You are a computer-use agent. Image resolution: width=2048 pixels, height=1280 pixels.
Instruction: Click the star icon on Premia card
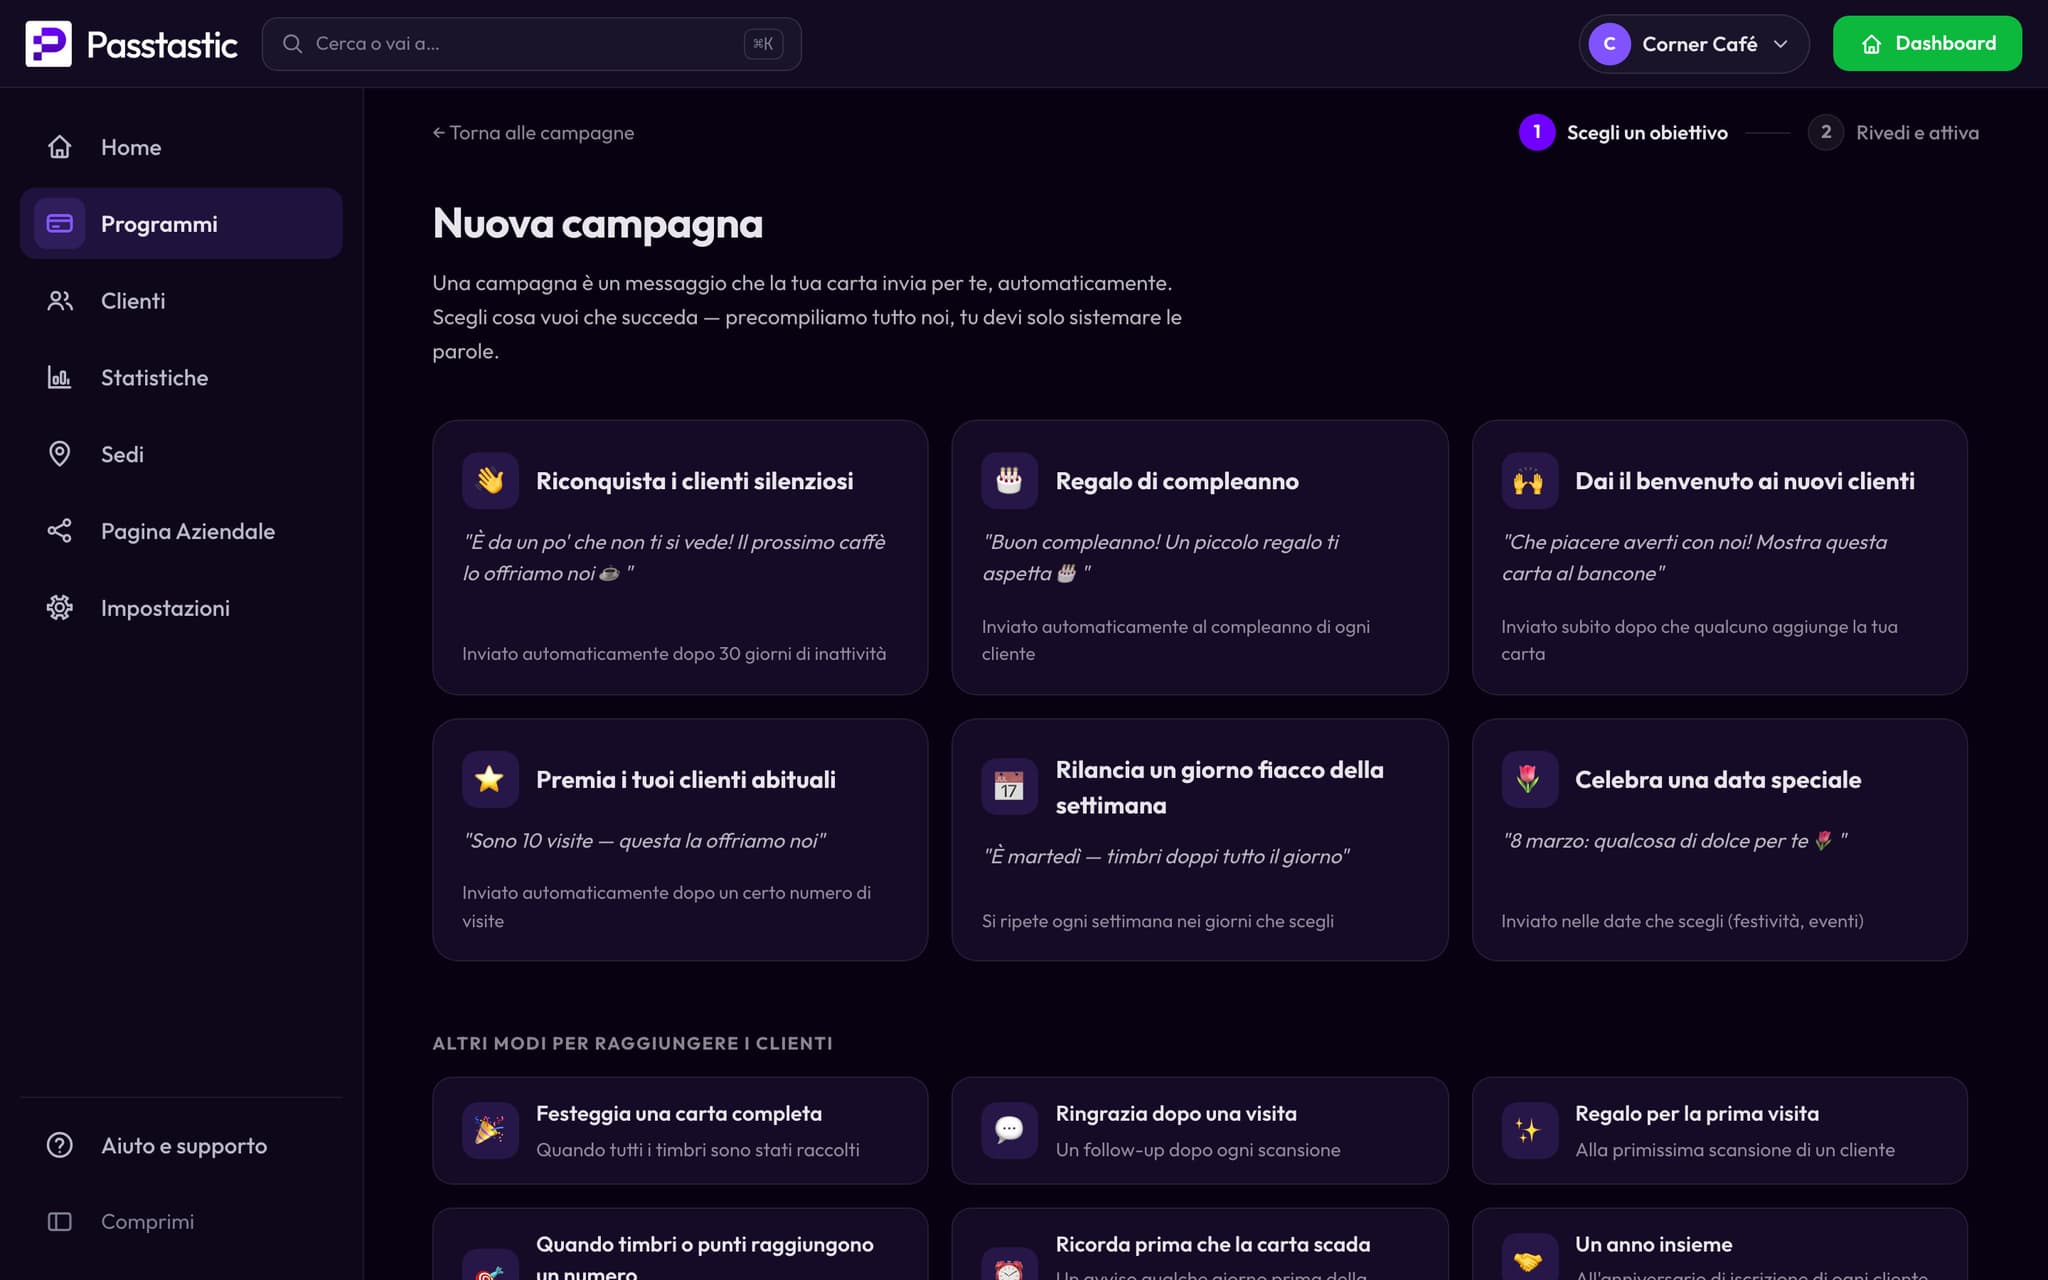(490, 779)
